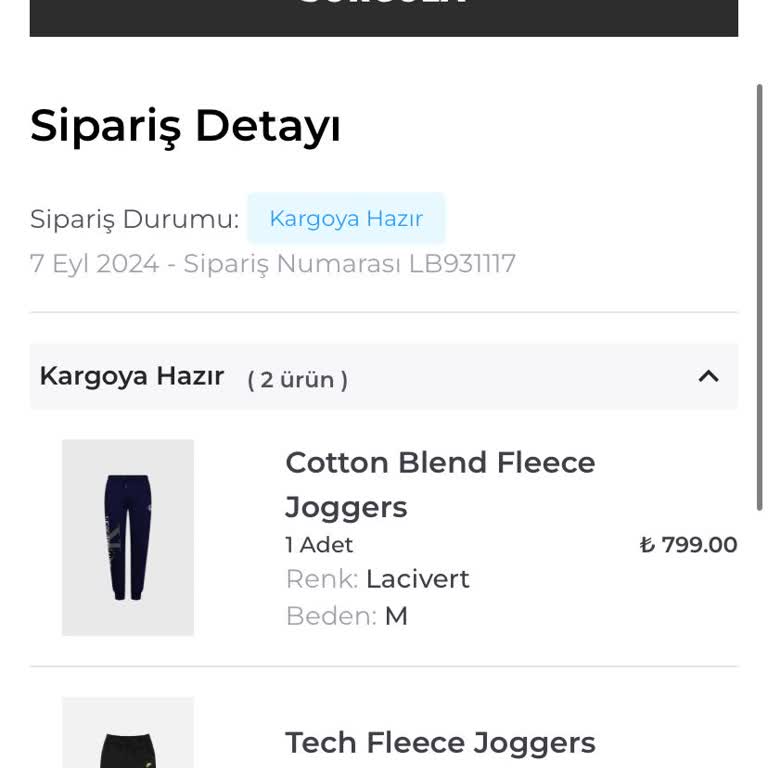Click the 1 Adet quantity text
Image resolution: width=768 pixels, height=768 pixels.
click(319, 545)
